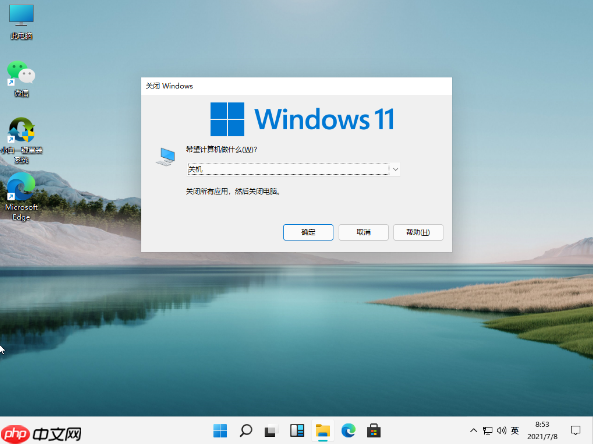Image resolution: width=593 pixels, height=444 pixels.
Task: Open the notification center icon
Action: point(576,430)
